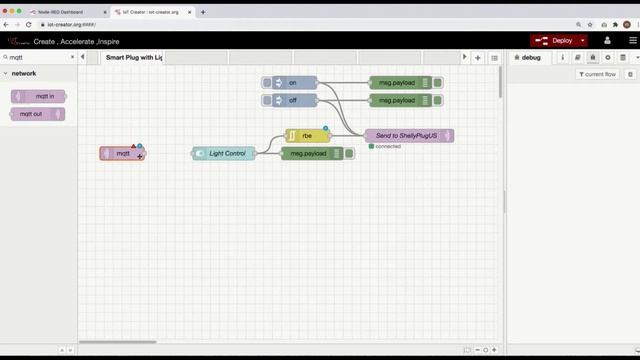Open the debug bug-icon sidebar tab

click(x=593, y=58)
